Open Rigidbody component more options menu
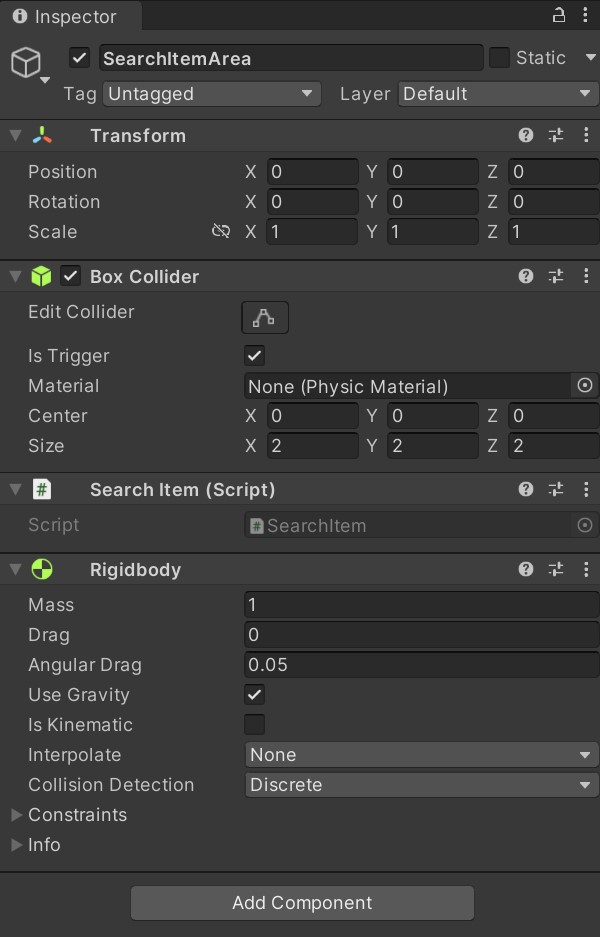The height and width of the screenshot is (937, 600). pyautogui.click(x=586, y=570)
